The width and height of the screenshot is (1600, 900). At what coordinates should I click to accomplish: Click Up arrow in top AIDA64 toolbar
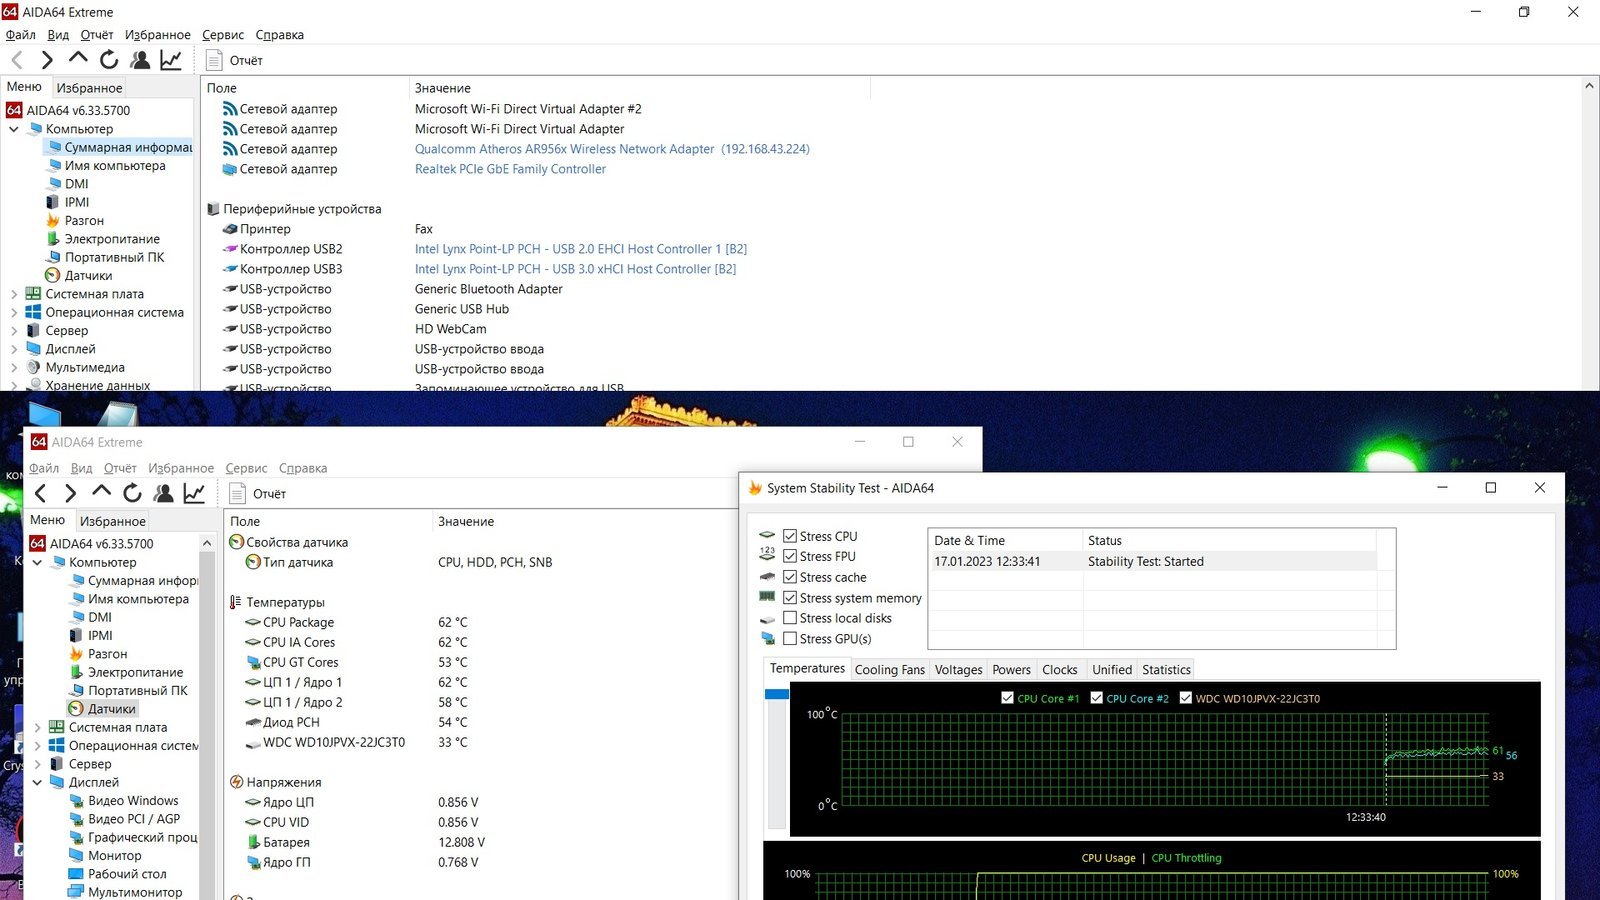pos(78,59)
